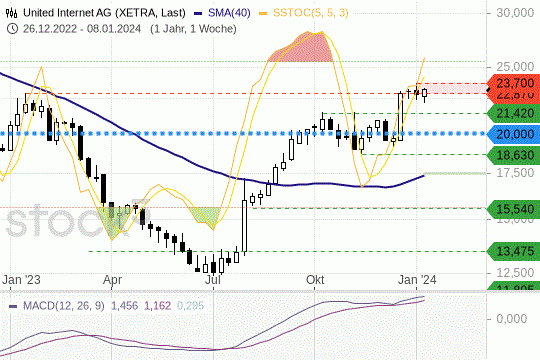
Task: Select the SMA(40) indicator label
Action: [229, 13]
